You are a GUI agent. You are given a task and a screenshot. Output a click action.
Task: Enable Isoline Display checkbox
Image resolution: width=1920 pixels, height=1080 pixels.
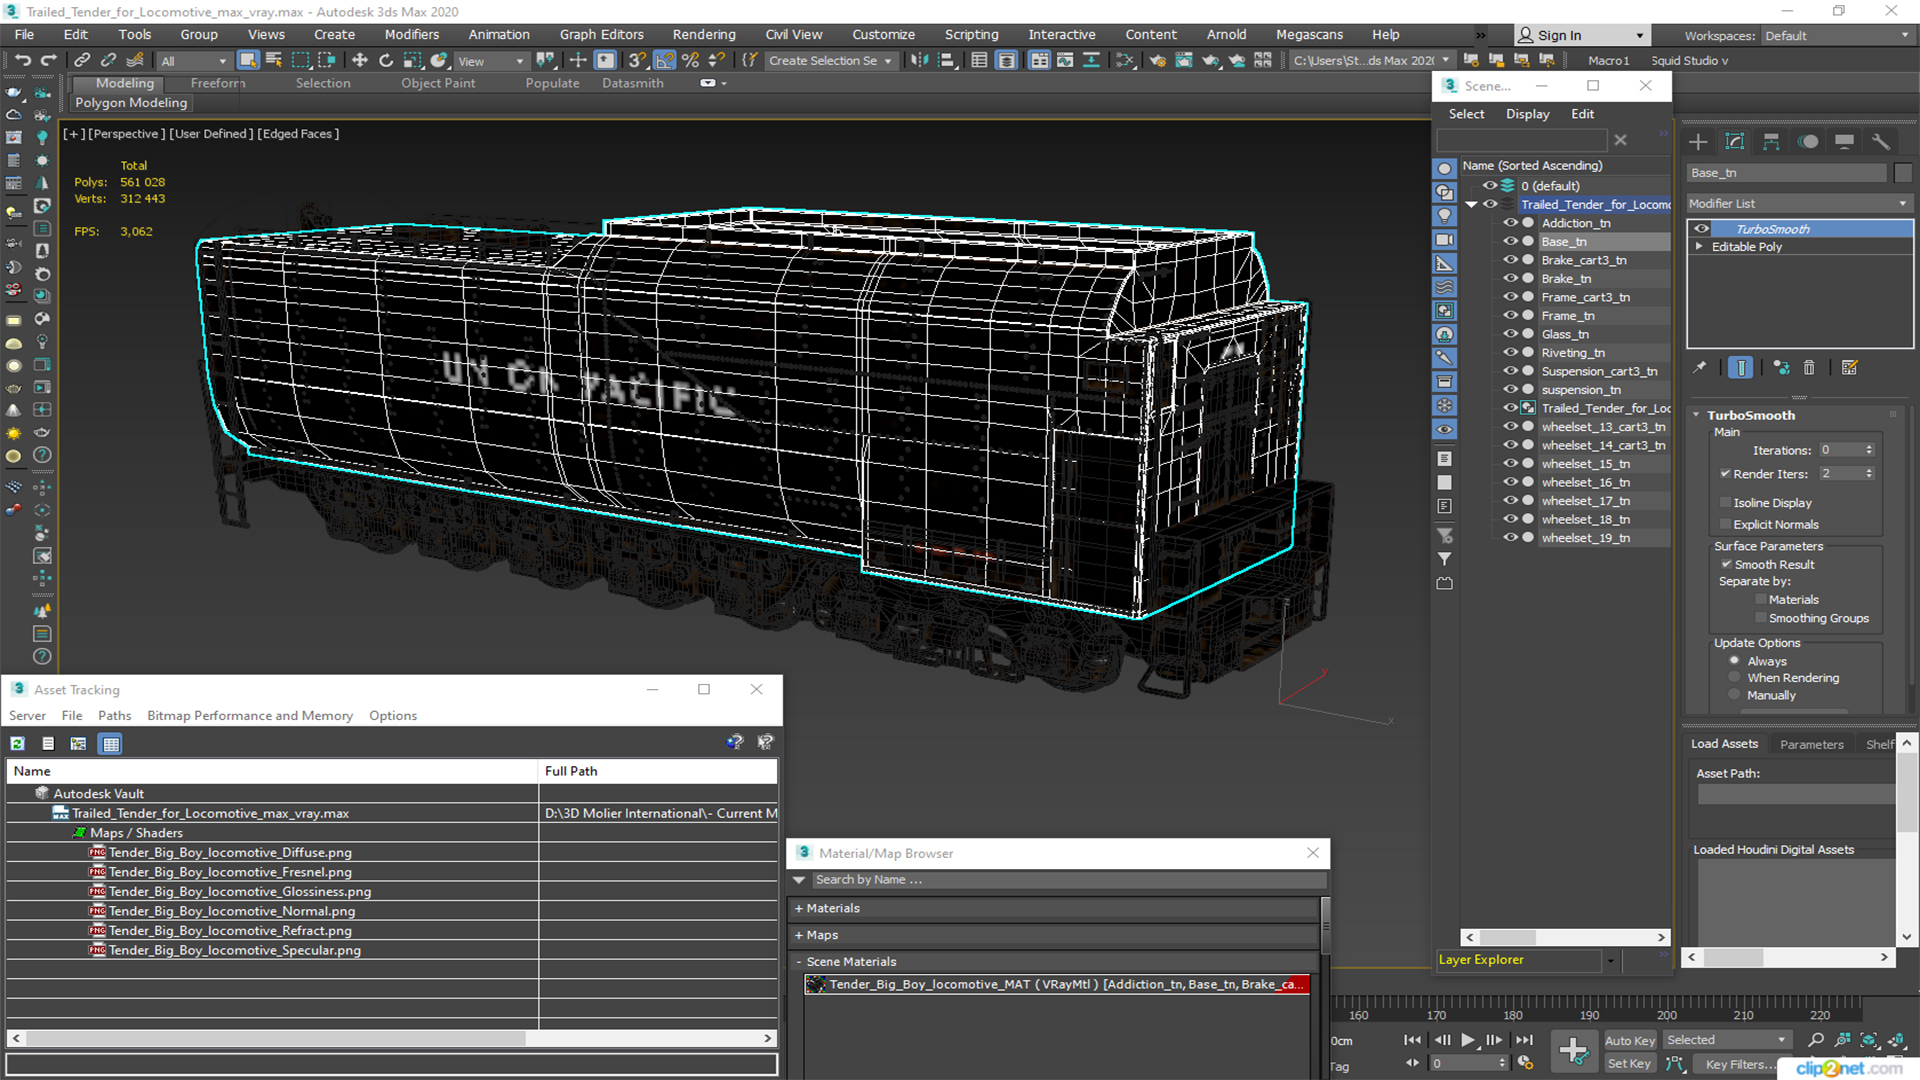pos(1725,503)
